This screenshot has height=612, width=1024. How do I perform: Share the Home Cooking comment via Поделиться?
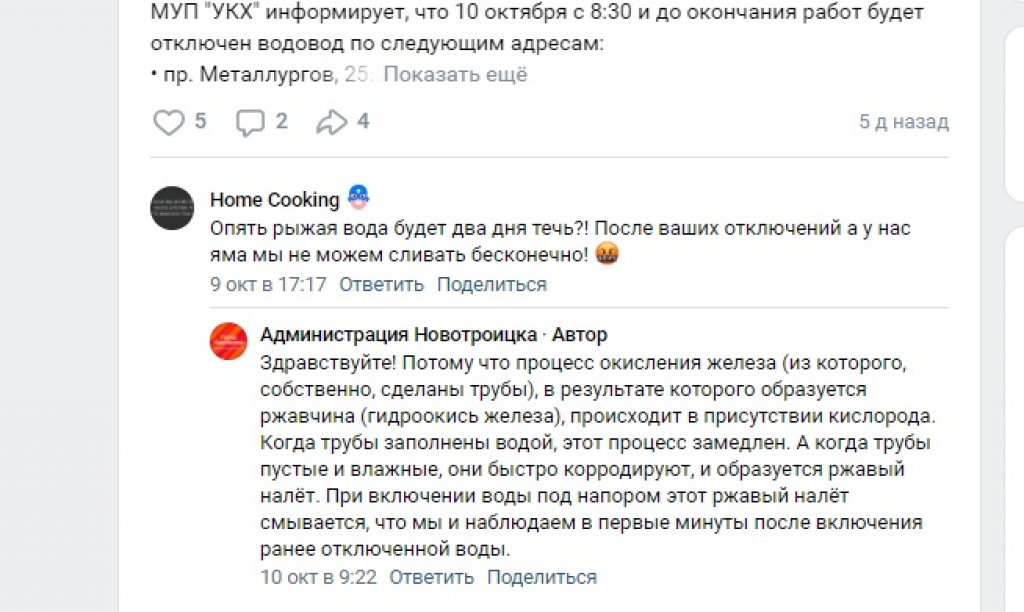point(491,284)
